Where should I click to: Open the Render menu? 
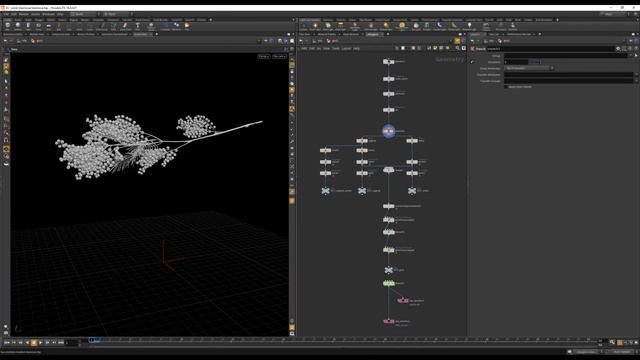(x=24, y=14)
